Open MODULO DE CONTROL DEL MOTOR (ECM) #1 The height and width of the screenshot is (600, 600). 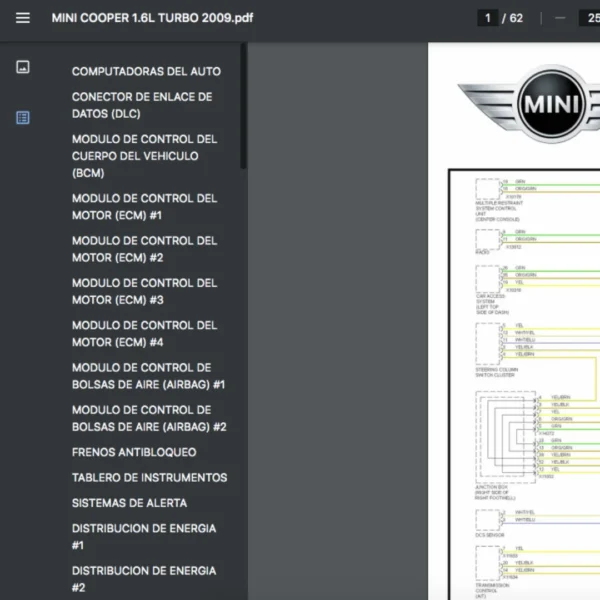tap(144, 207)
